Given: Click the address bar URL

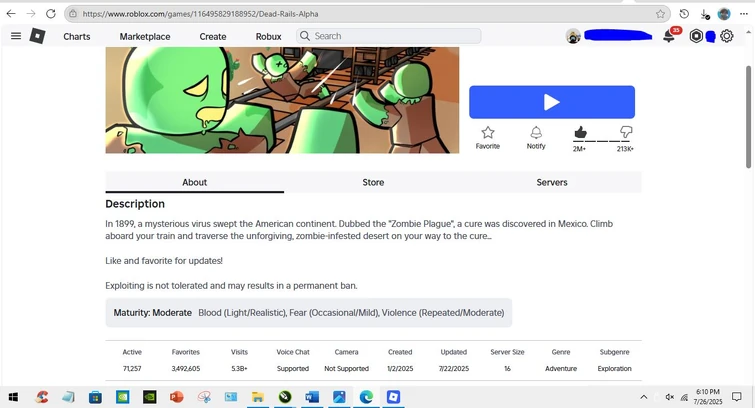Looking at the screenshot, I should coord(200,14).
